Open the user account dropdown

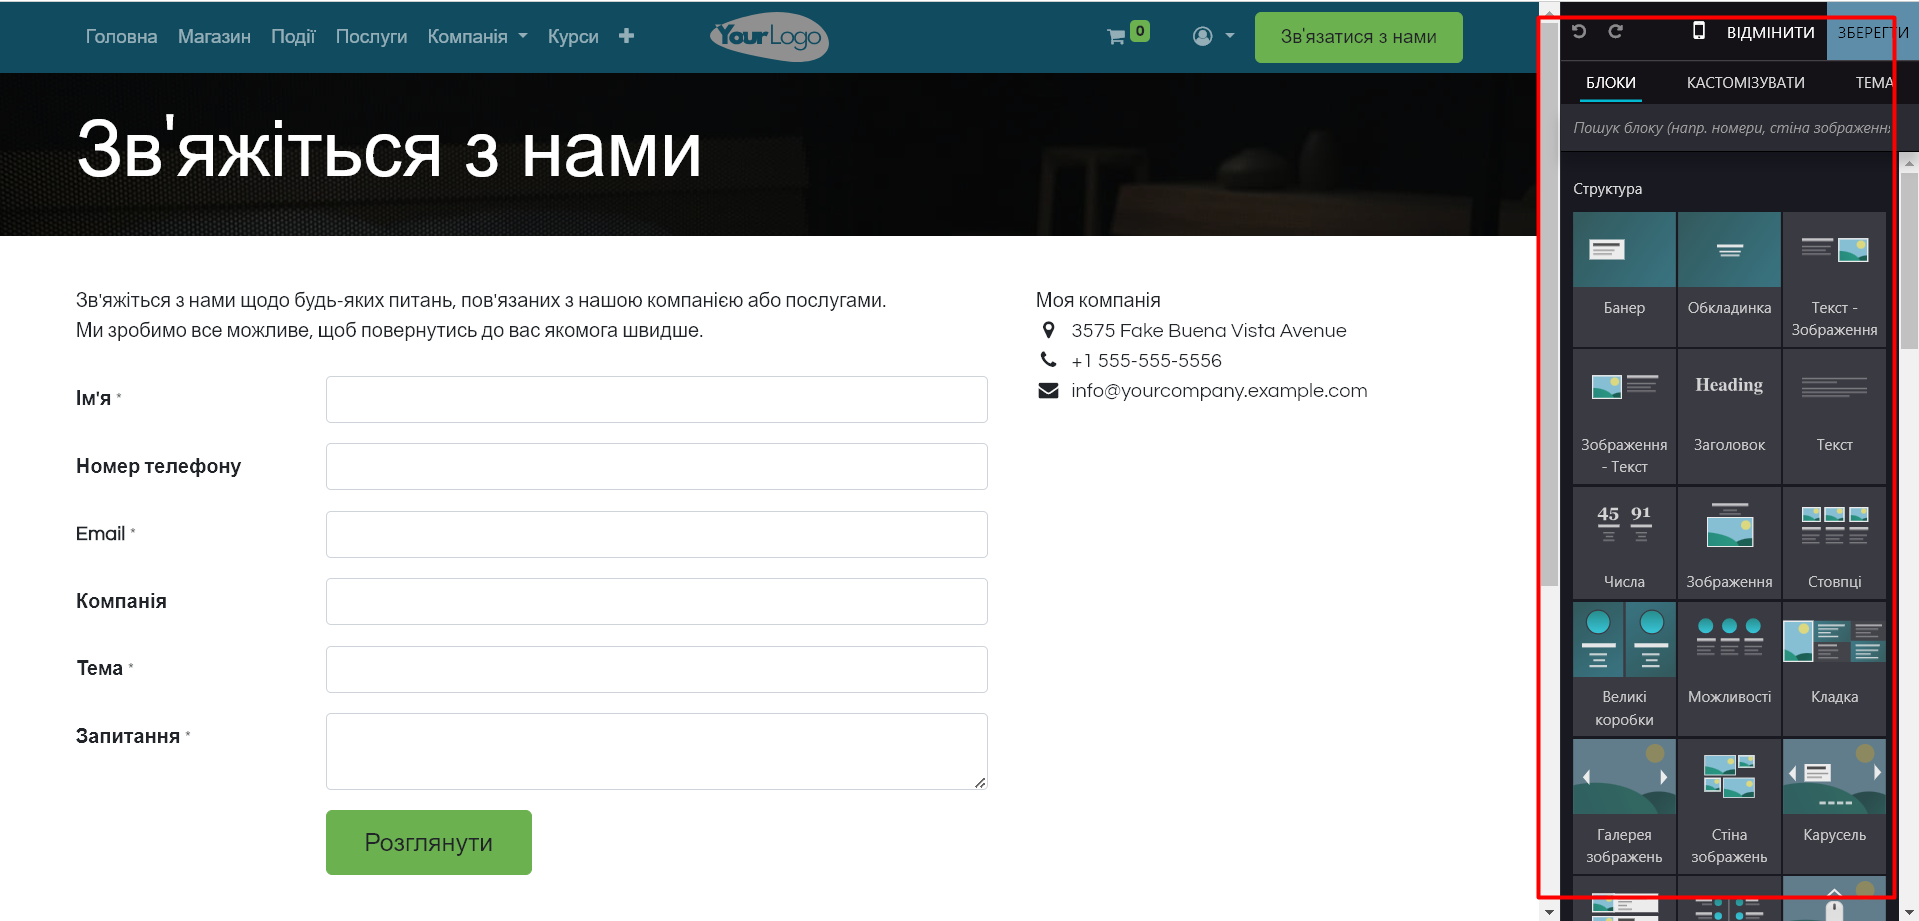(1213, 36)
